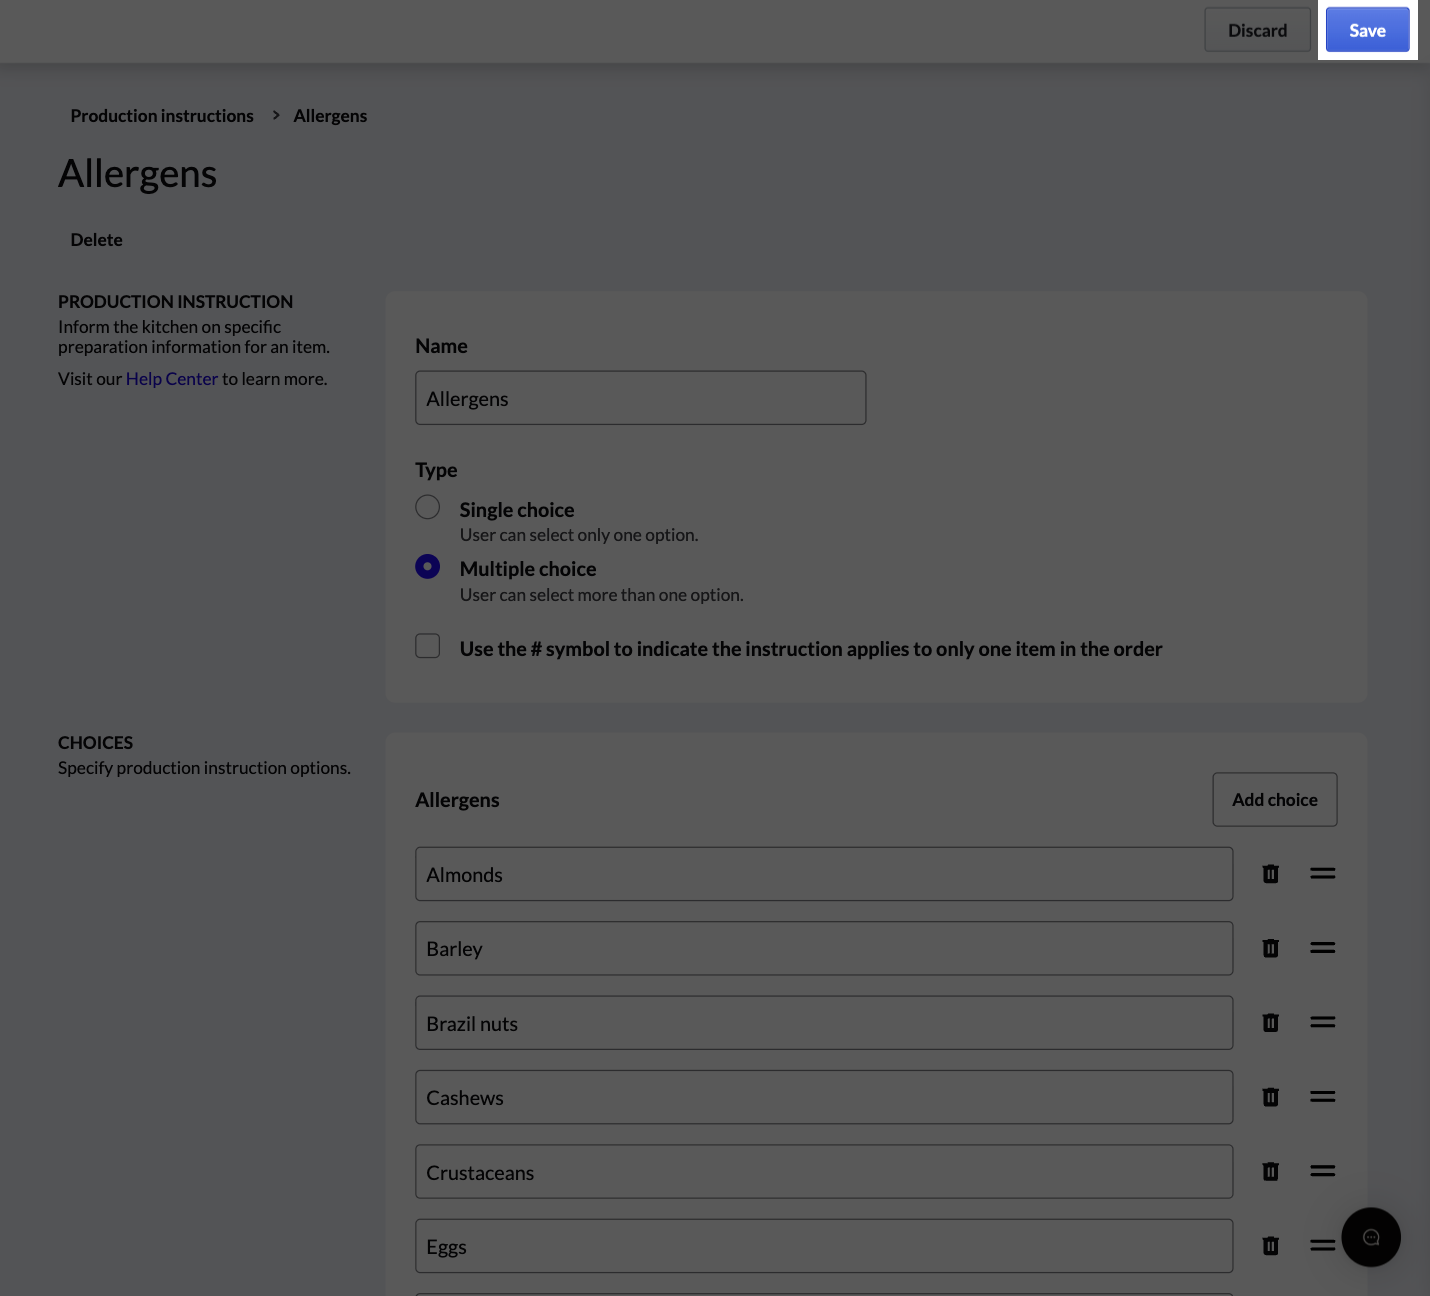Click the Single choice label text
Image resolution: width=1430 pixels, height=1296 pixels.
point(517,510)
